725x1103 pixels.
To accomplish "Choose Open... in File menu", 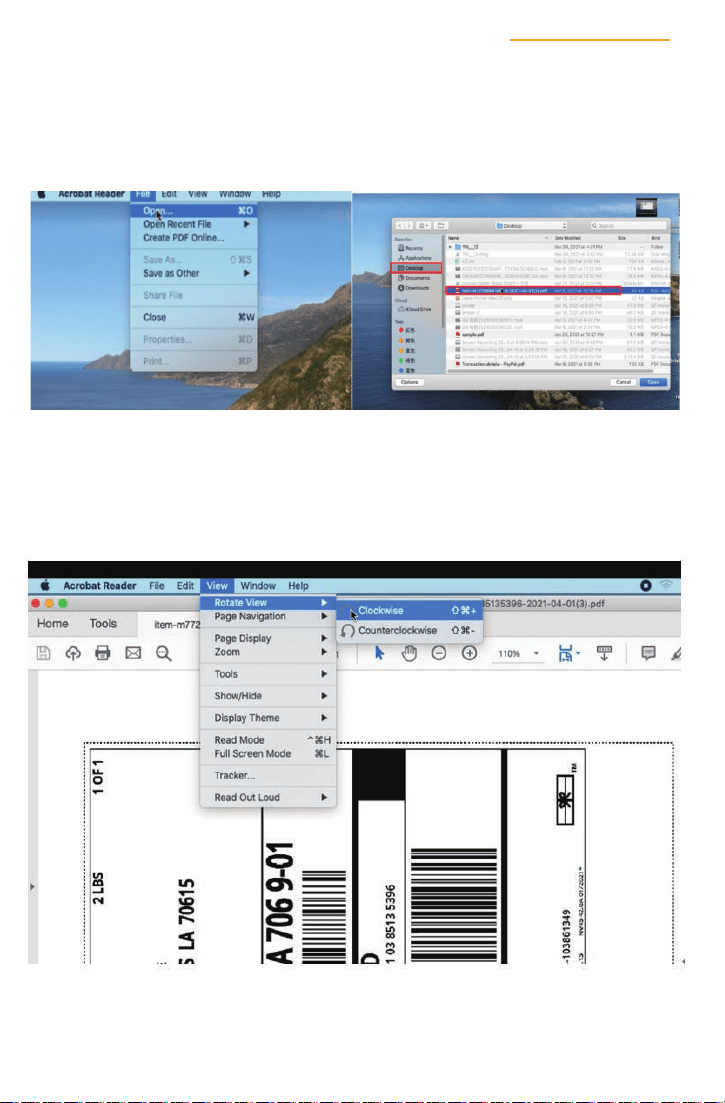I will pos(194,210).
